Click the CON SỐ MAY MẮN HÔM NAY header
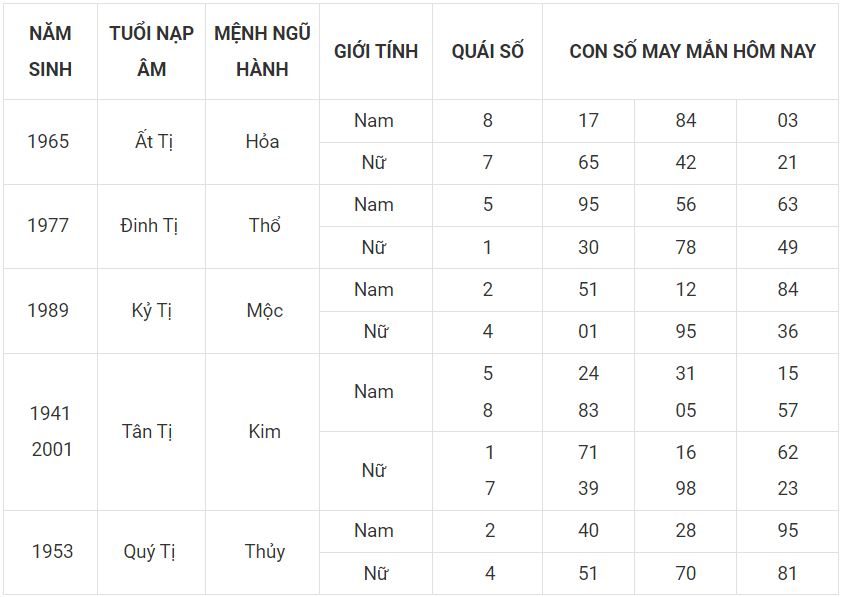Screen dimensions: 843x597 click(692, 52)
